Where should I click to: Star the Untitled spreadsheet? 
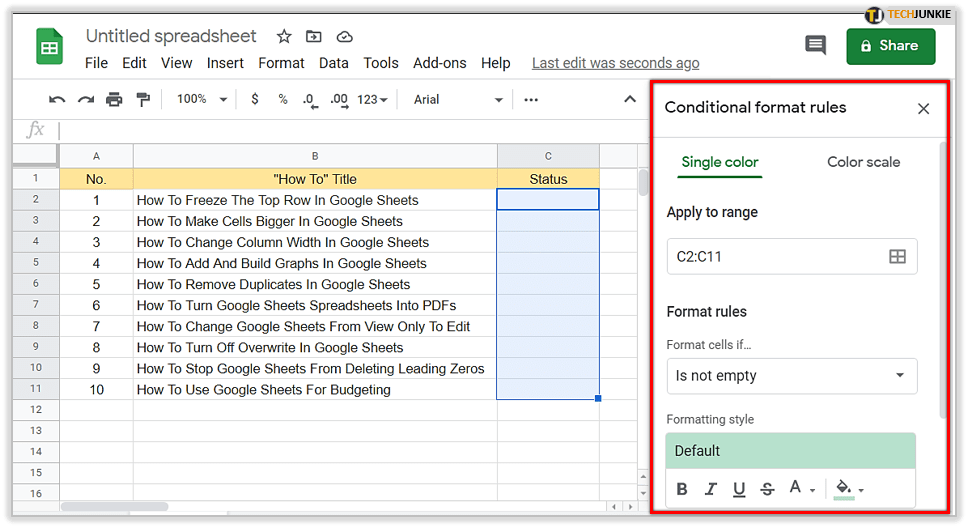pos(284,37)
